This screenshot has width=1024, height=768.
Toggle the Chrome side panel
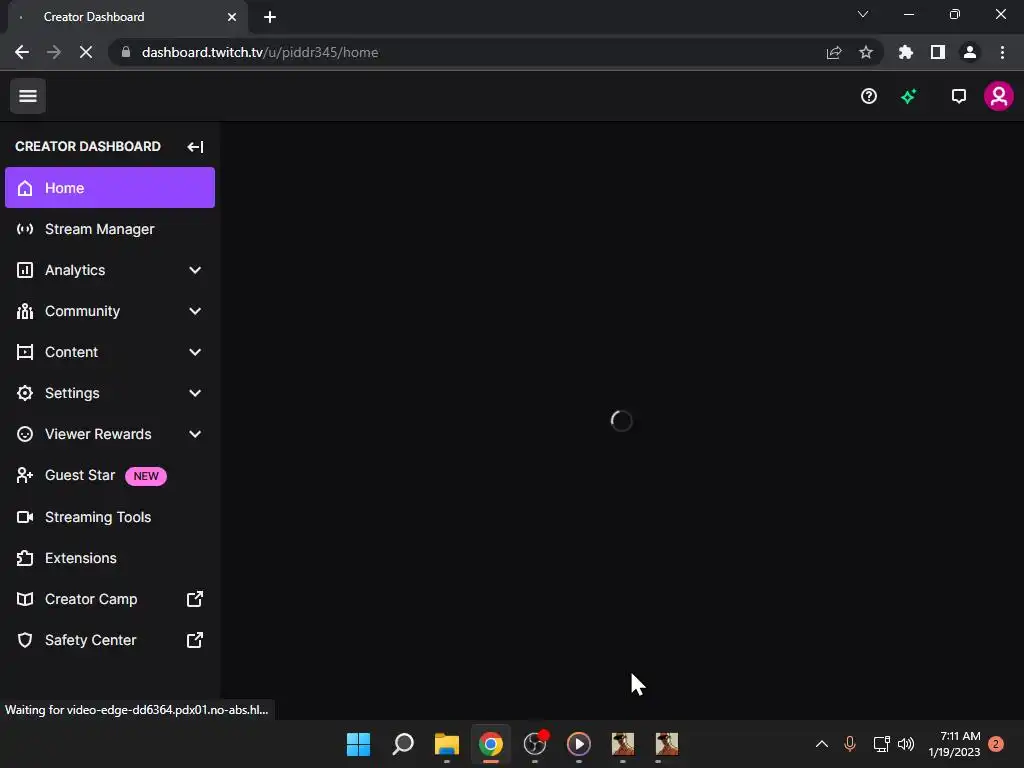point(938,52)
